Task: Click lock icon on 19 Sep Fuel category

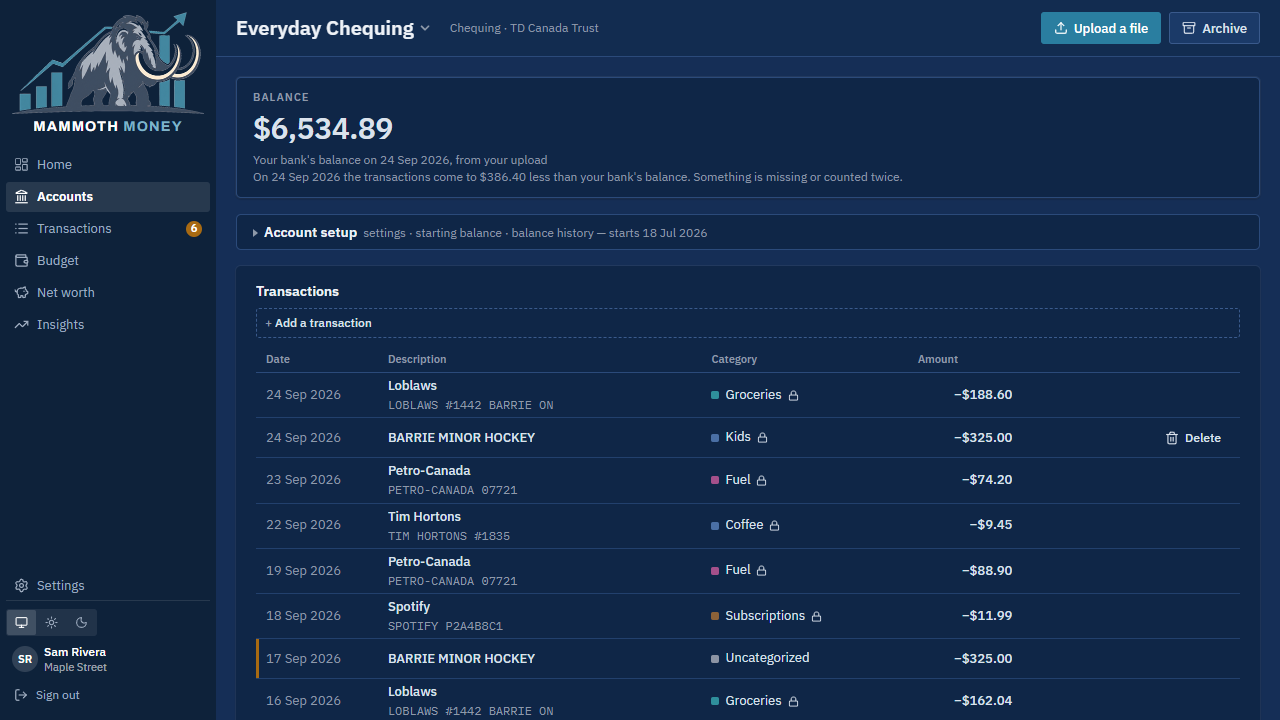Action: pyautogui.click(x=761, y=571)
